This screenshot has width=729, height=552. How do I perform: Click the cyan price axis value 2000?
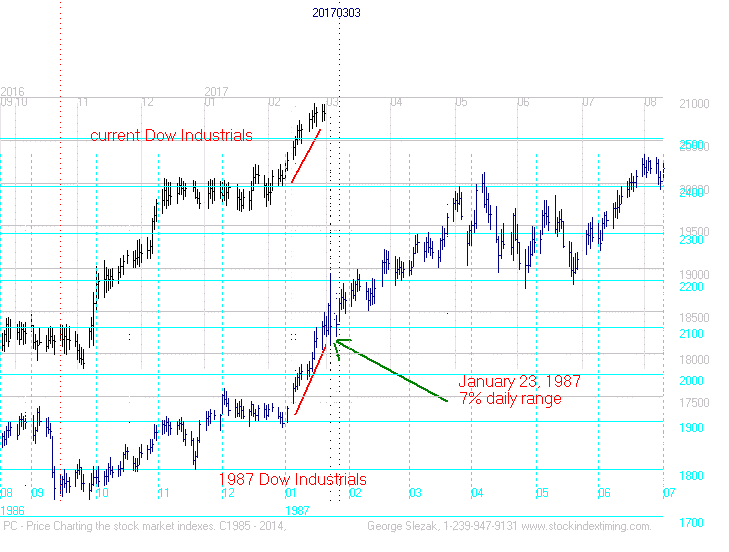click(691, 381)
